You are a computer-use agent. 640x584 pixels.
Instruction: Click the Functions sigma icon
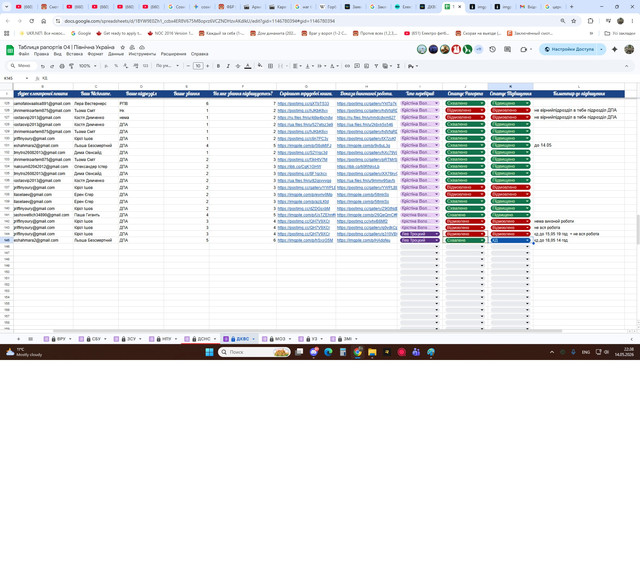pos(398,66)
